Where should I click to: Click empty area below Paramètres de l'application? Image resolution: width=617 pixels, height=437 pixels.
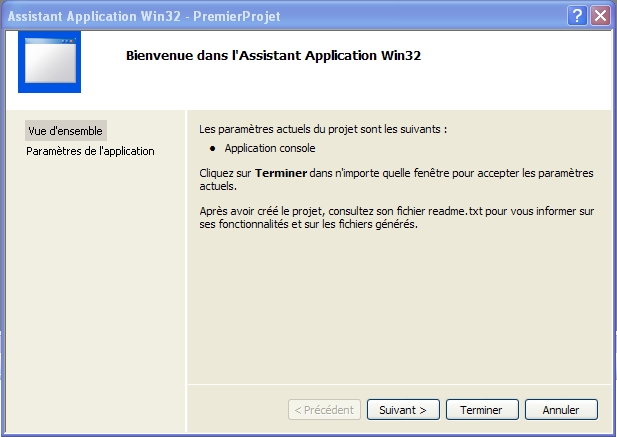click(95, 280)
